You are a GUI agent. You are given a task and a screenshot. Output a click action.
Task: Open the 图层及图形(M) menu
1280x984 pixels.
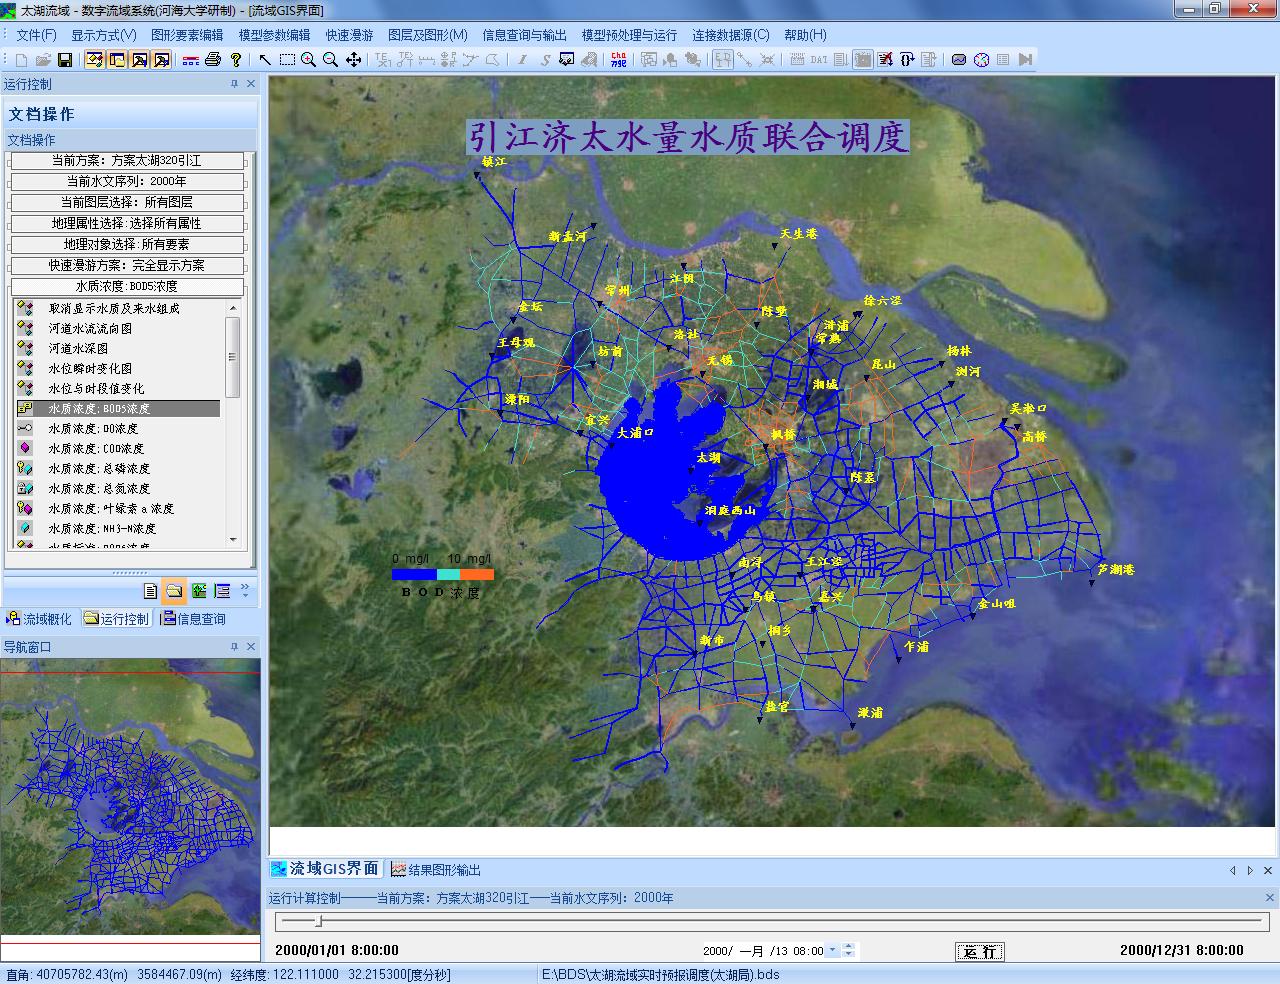[x=428, y=35]
